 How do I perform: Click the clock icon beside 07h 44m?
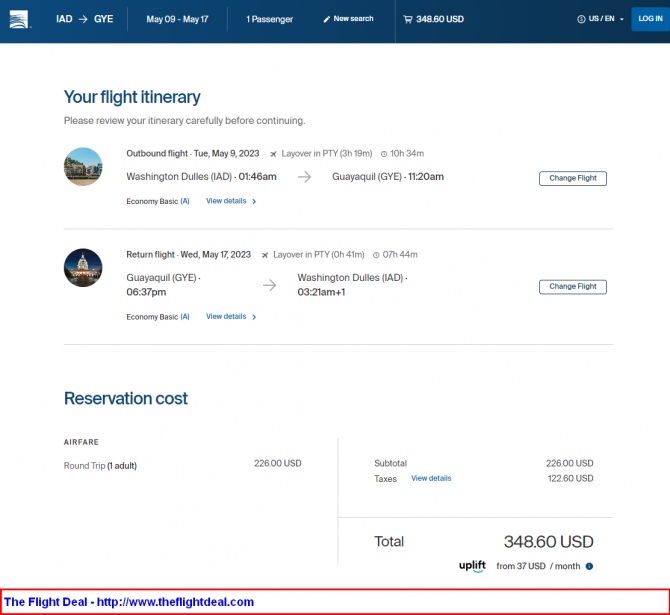(376, 255)
